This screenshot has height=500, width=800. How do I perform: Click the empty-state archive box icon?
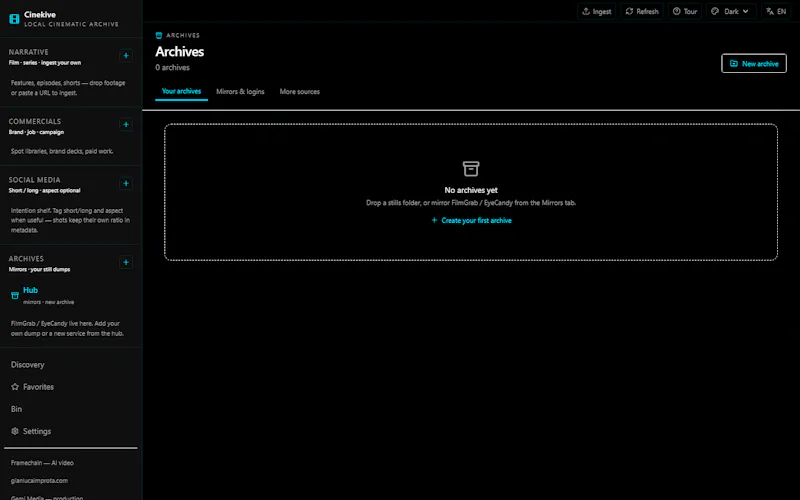click(x=471, y=168)
